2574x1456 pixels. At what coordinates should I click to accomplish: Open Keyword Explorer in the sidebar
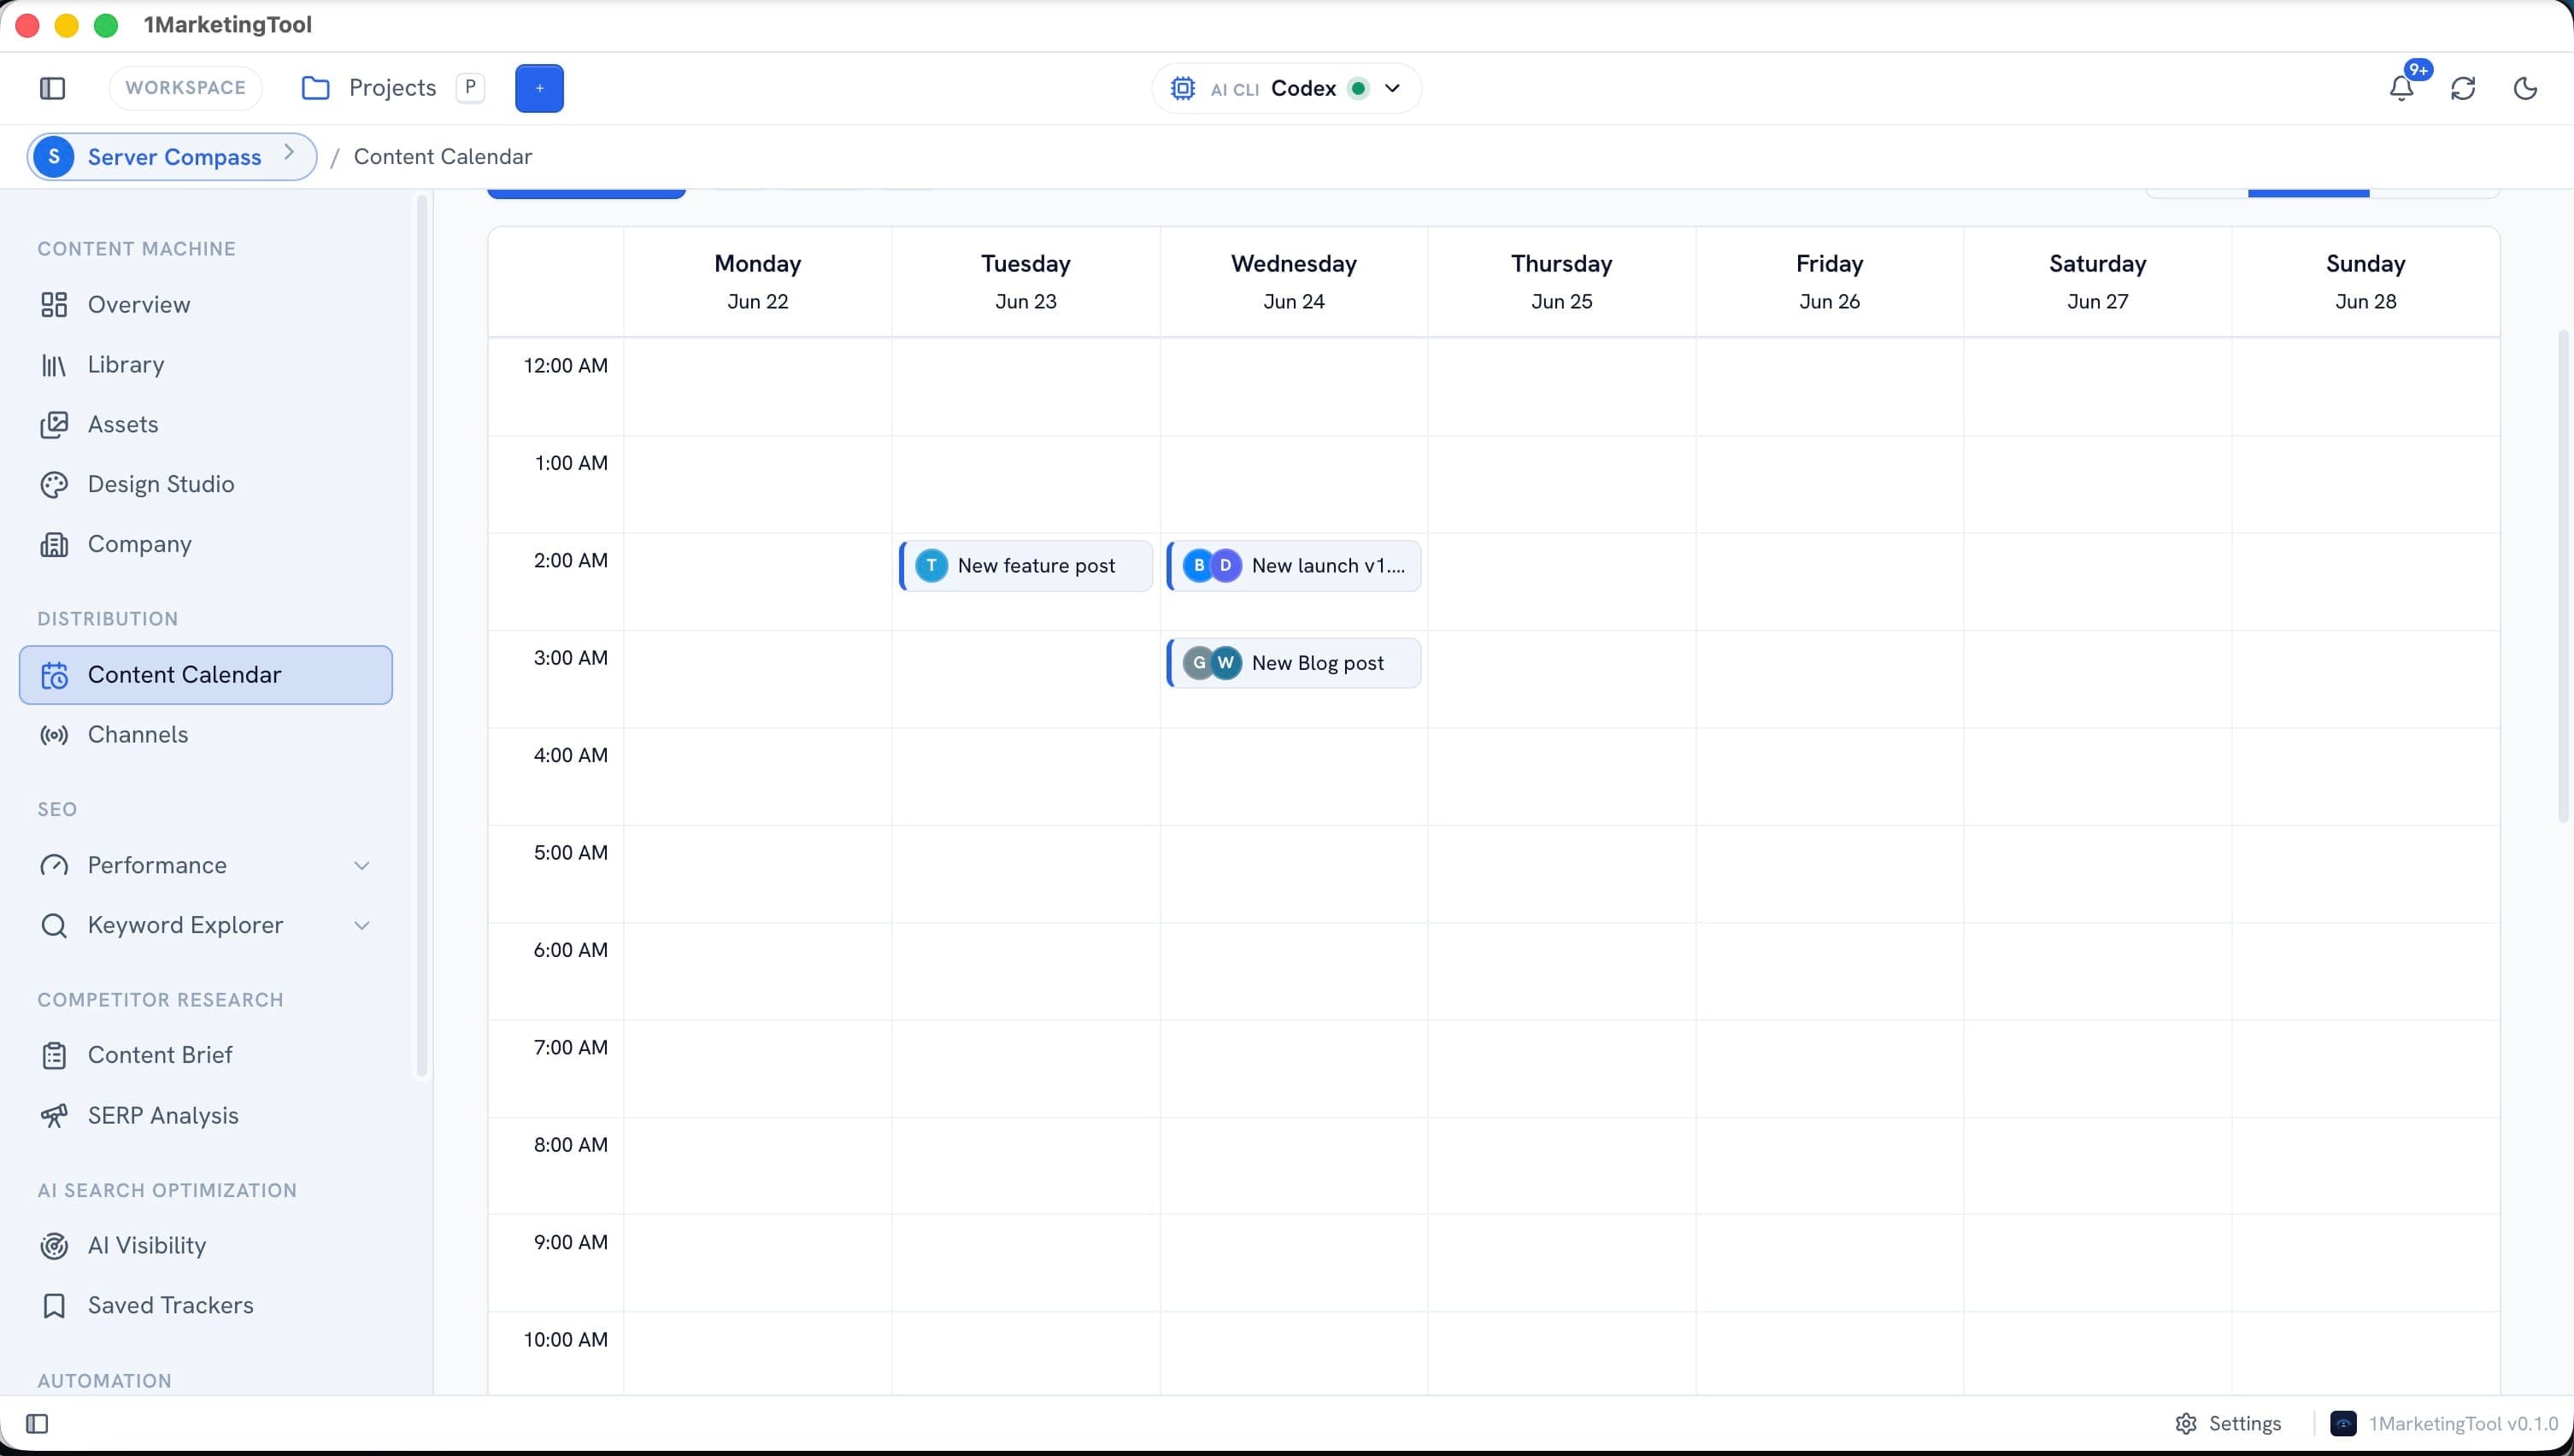(x=205, y=925)
